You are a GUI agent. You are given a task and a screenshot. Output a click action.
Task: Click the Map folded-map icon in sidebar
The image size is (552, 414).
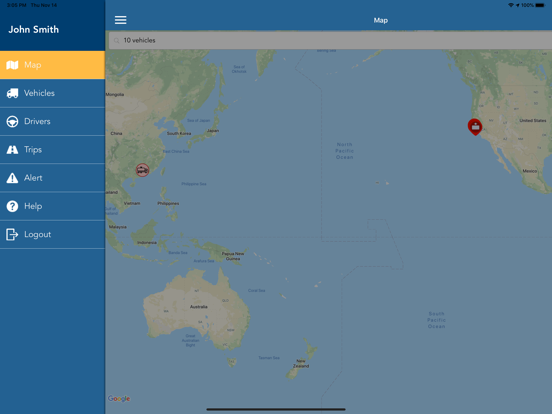(x=12, y=65)
